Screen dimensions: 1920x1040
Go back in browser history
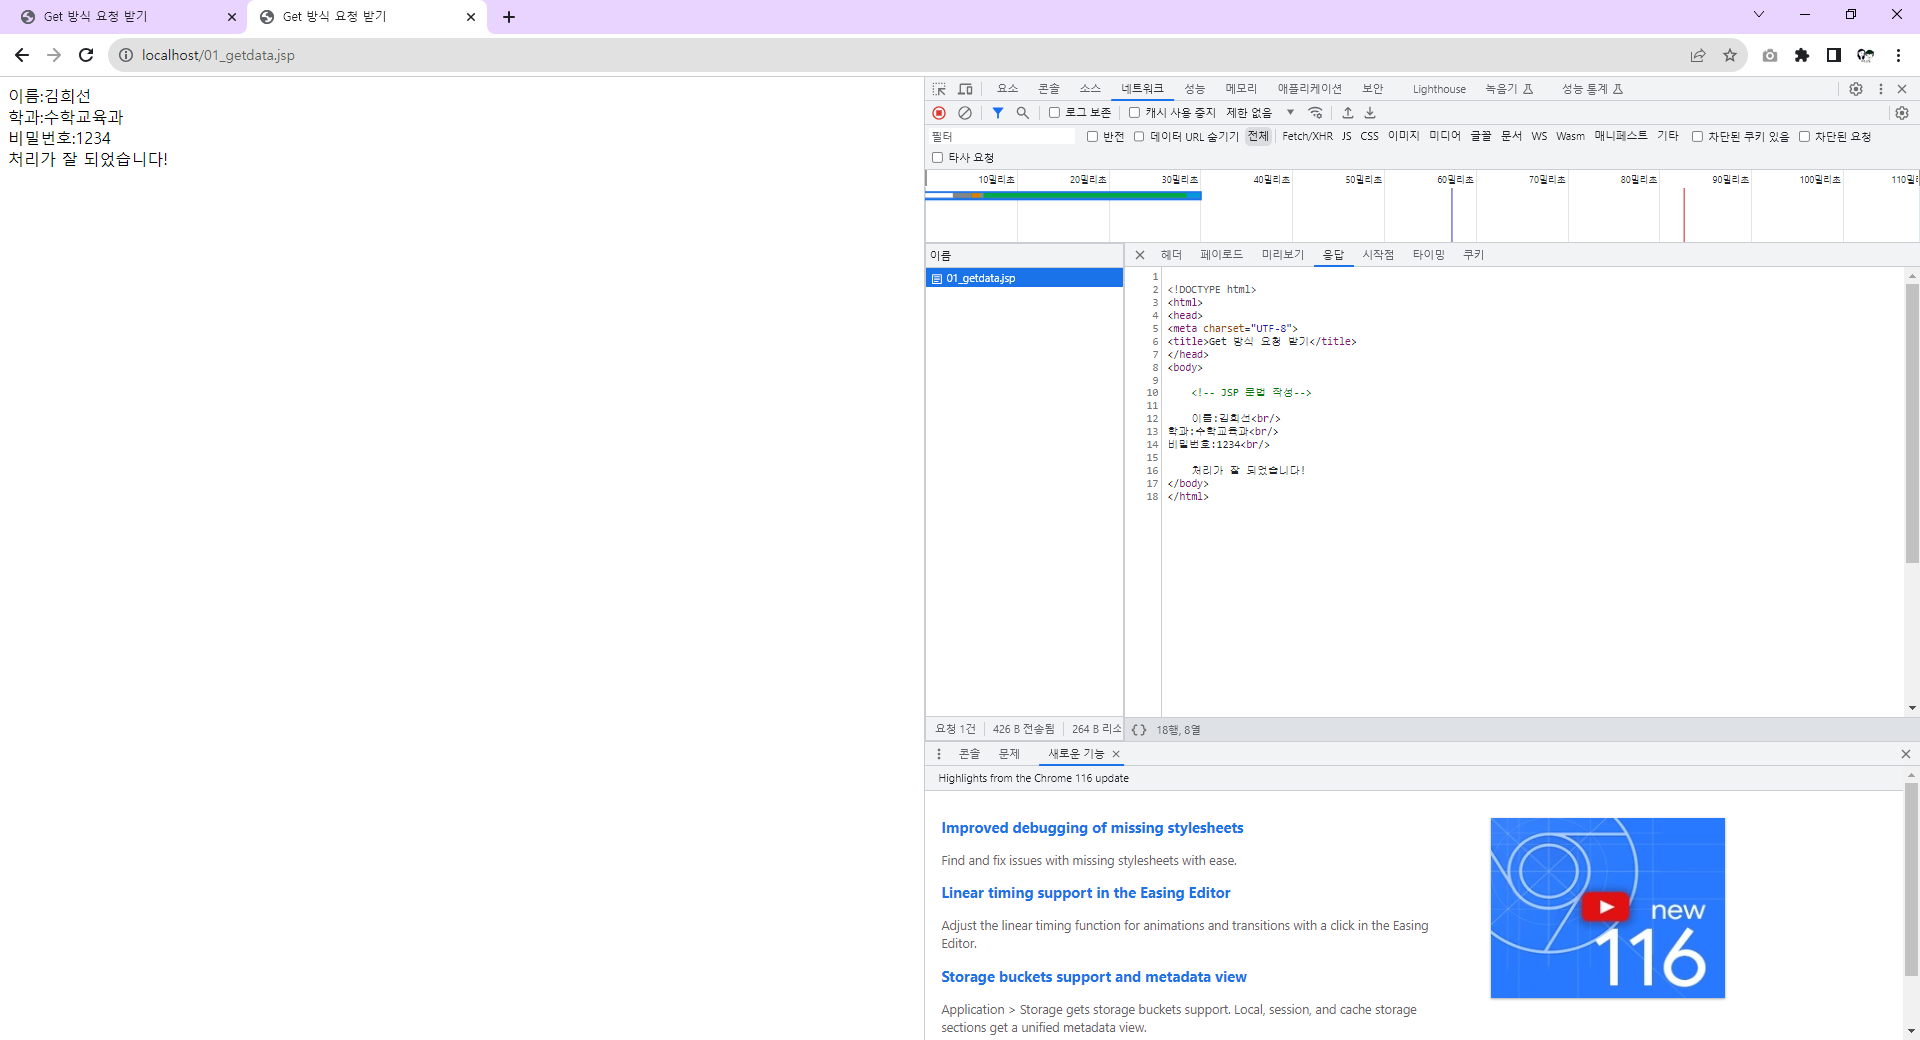point(22,55)
